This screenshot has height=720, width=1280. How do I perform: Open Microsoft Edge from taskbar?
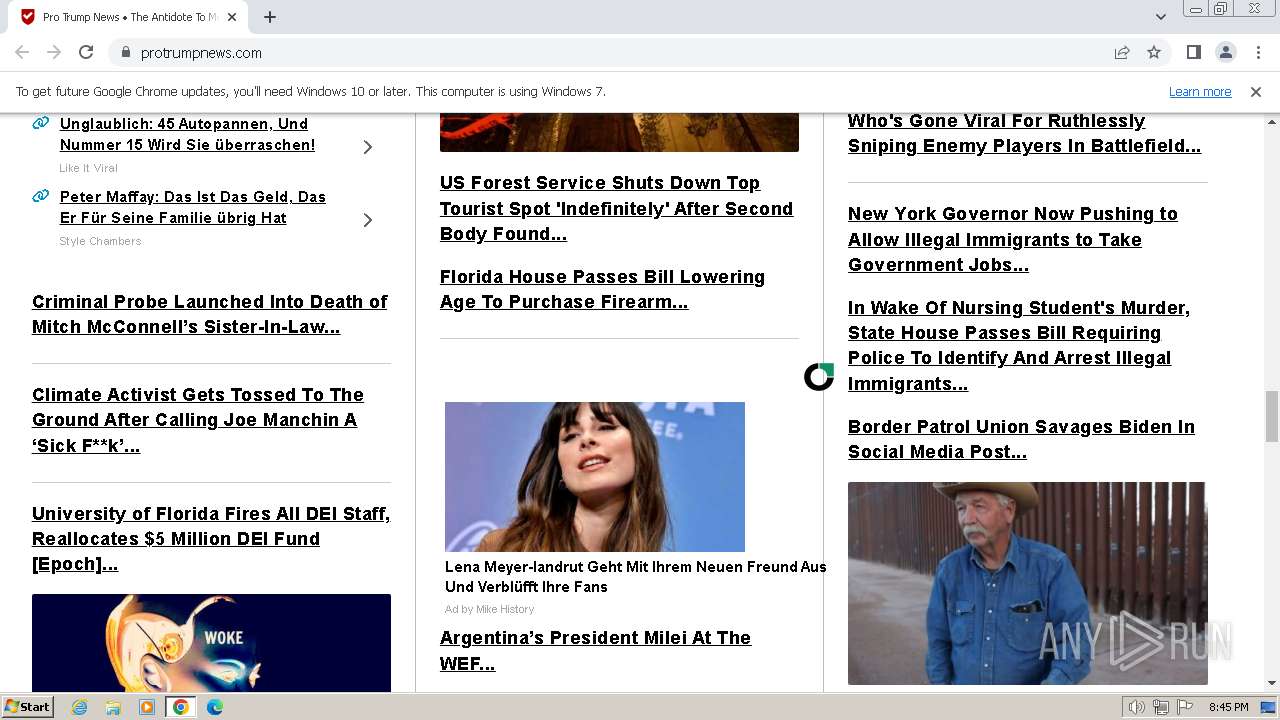click(214, 707)
